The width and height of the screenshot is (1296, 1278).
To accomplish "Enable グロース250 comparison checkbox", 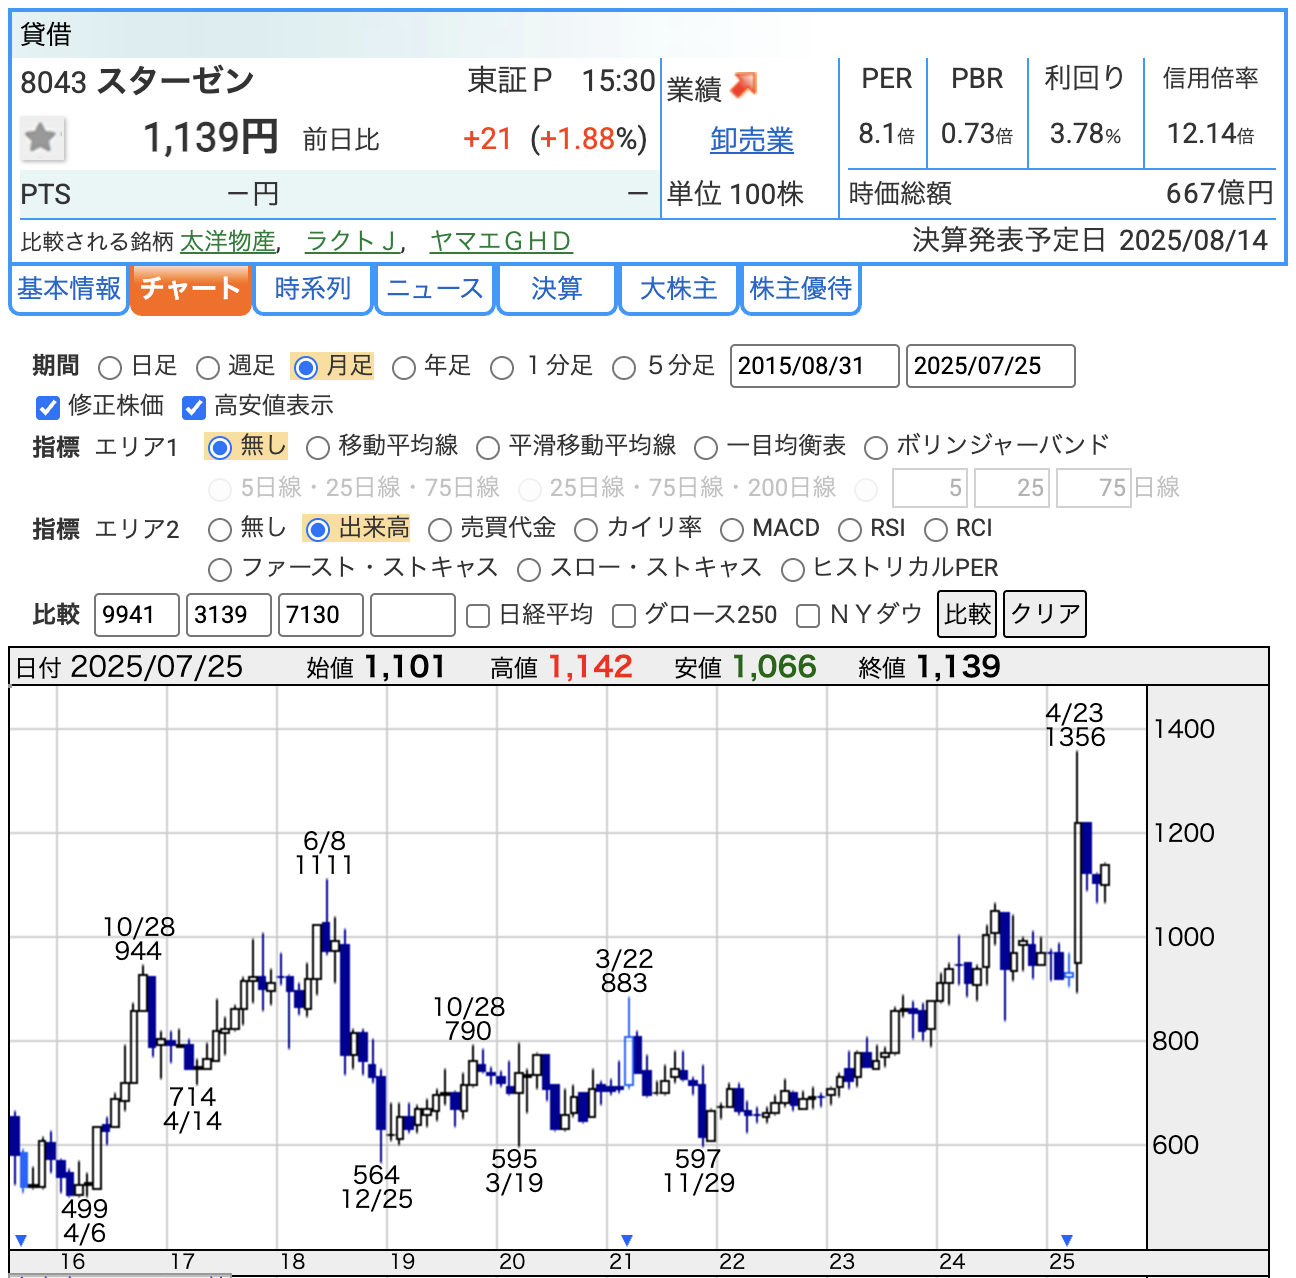I will click(x=624, y=615).
